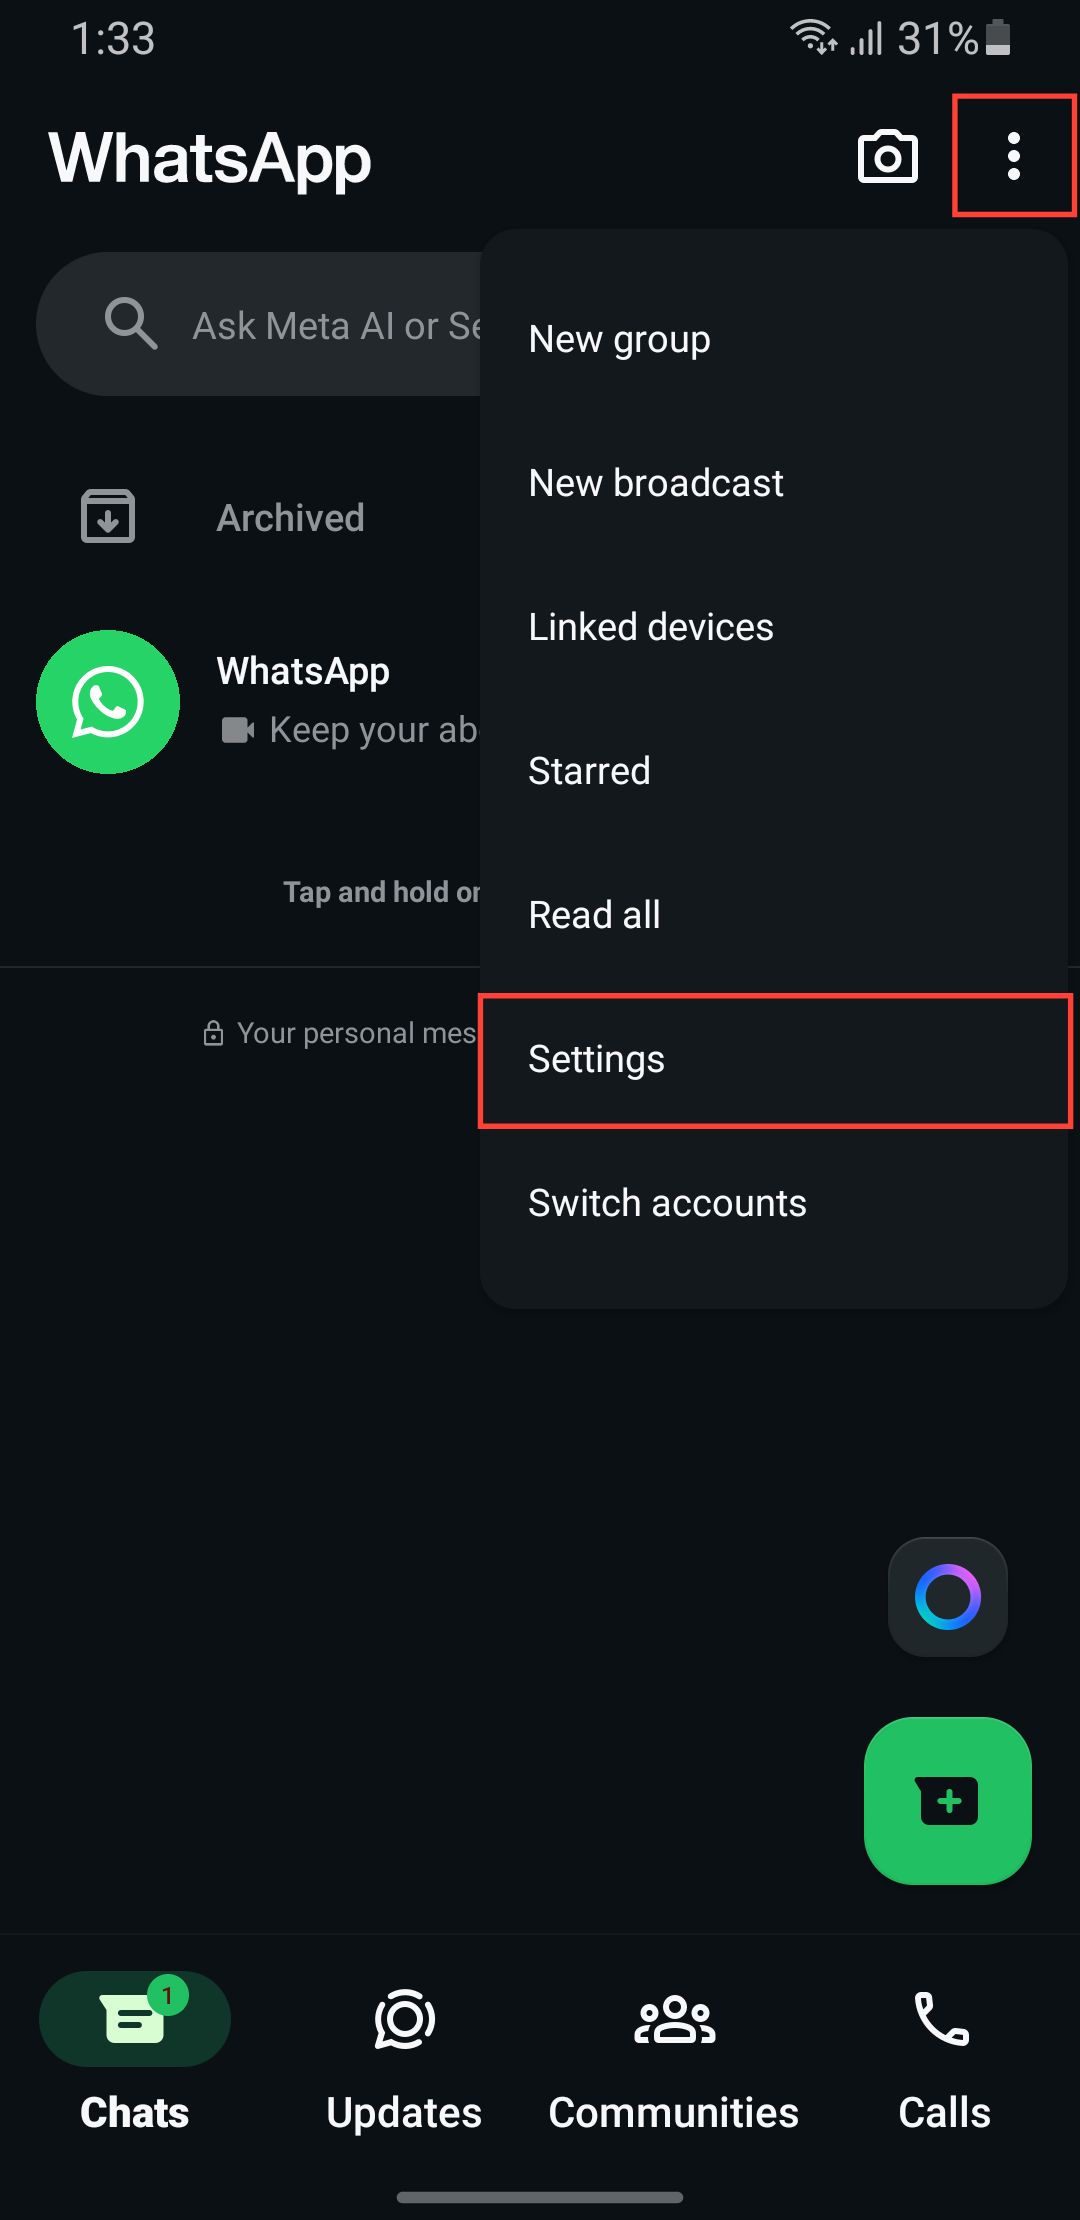Image resolution: width=1080 pixels, height=2220 pixels.
Task: Choose Read all in the menu
Action: pyautogui.click(x=774, y=916)
